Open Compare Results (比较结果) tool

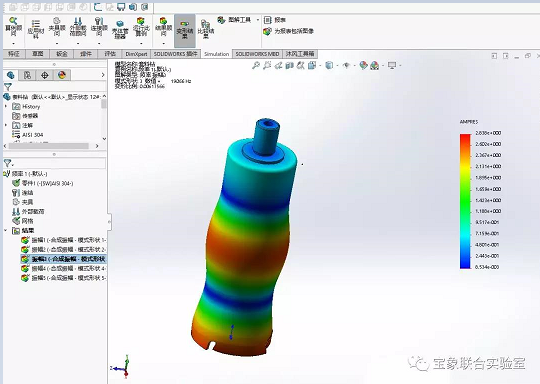coord(206,29)
